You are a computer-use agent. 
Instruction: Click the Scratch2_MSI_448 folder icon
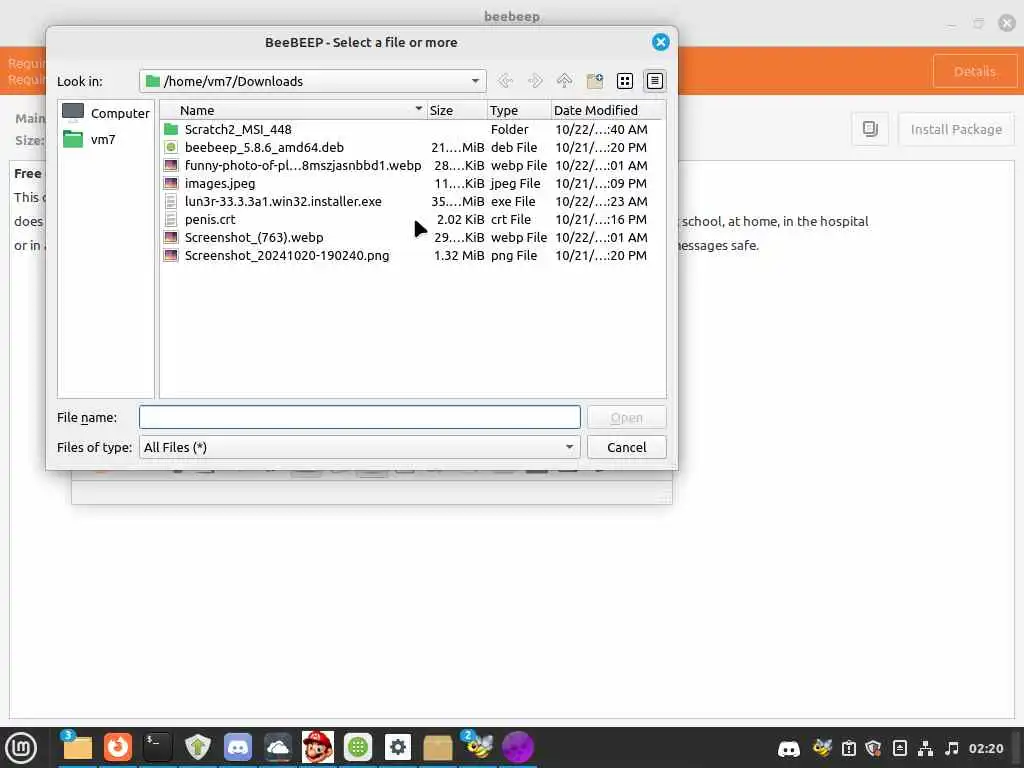point(171,129)
